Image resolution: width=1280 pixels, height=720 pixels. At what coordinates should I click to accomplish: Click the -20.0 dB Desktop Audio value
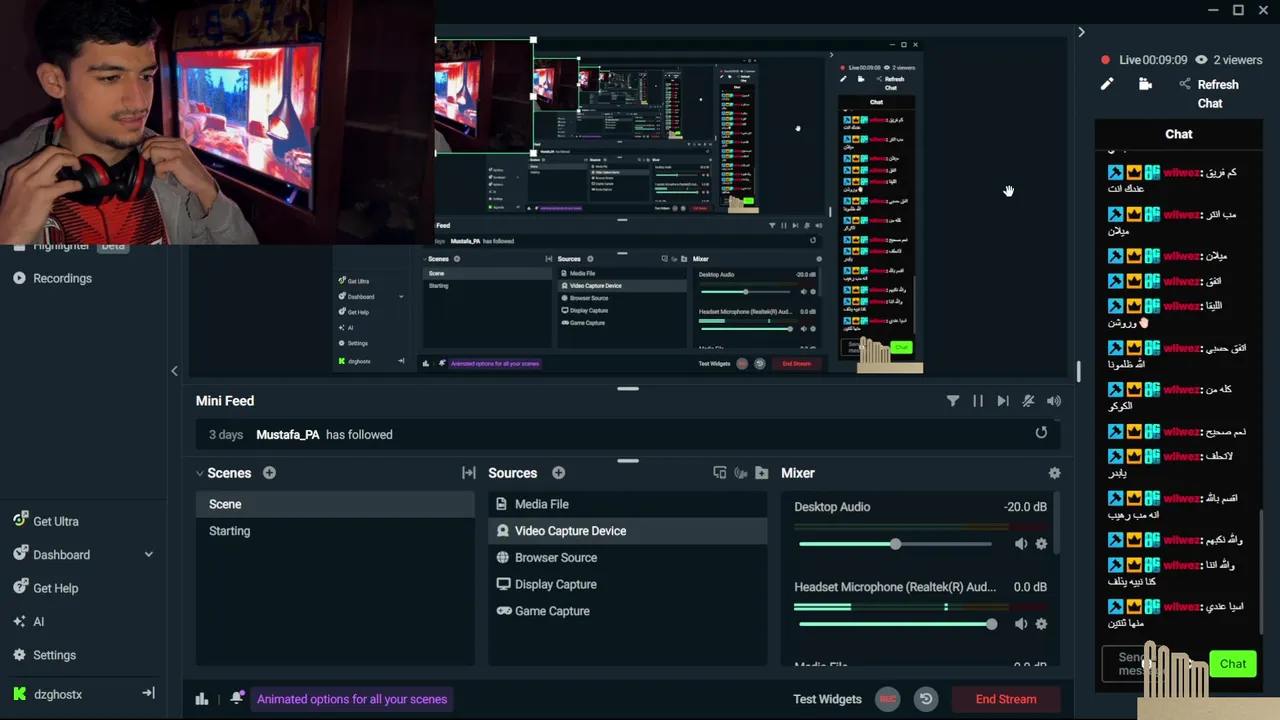(1025, 507)
